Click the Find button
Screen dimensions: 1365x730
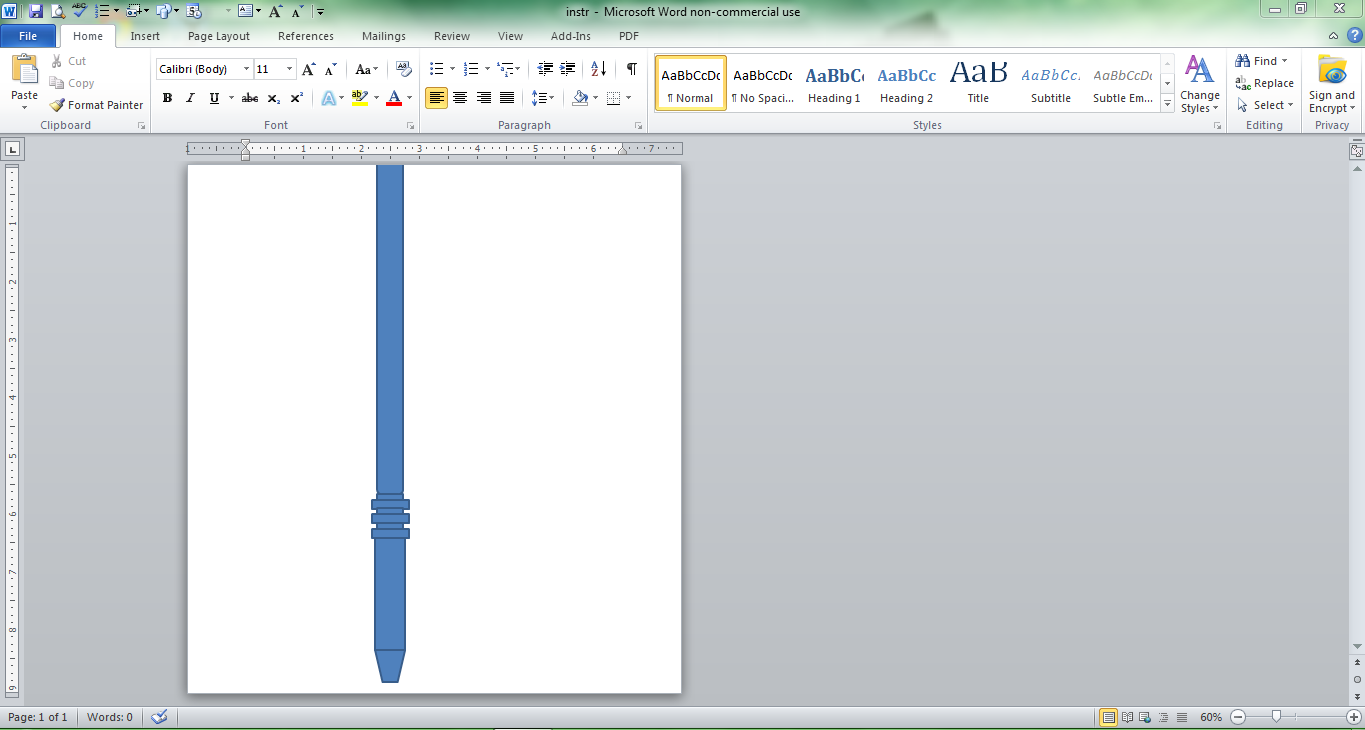[x=1262, y=61]
